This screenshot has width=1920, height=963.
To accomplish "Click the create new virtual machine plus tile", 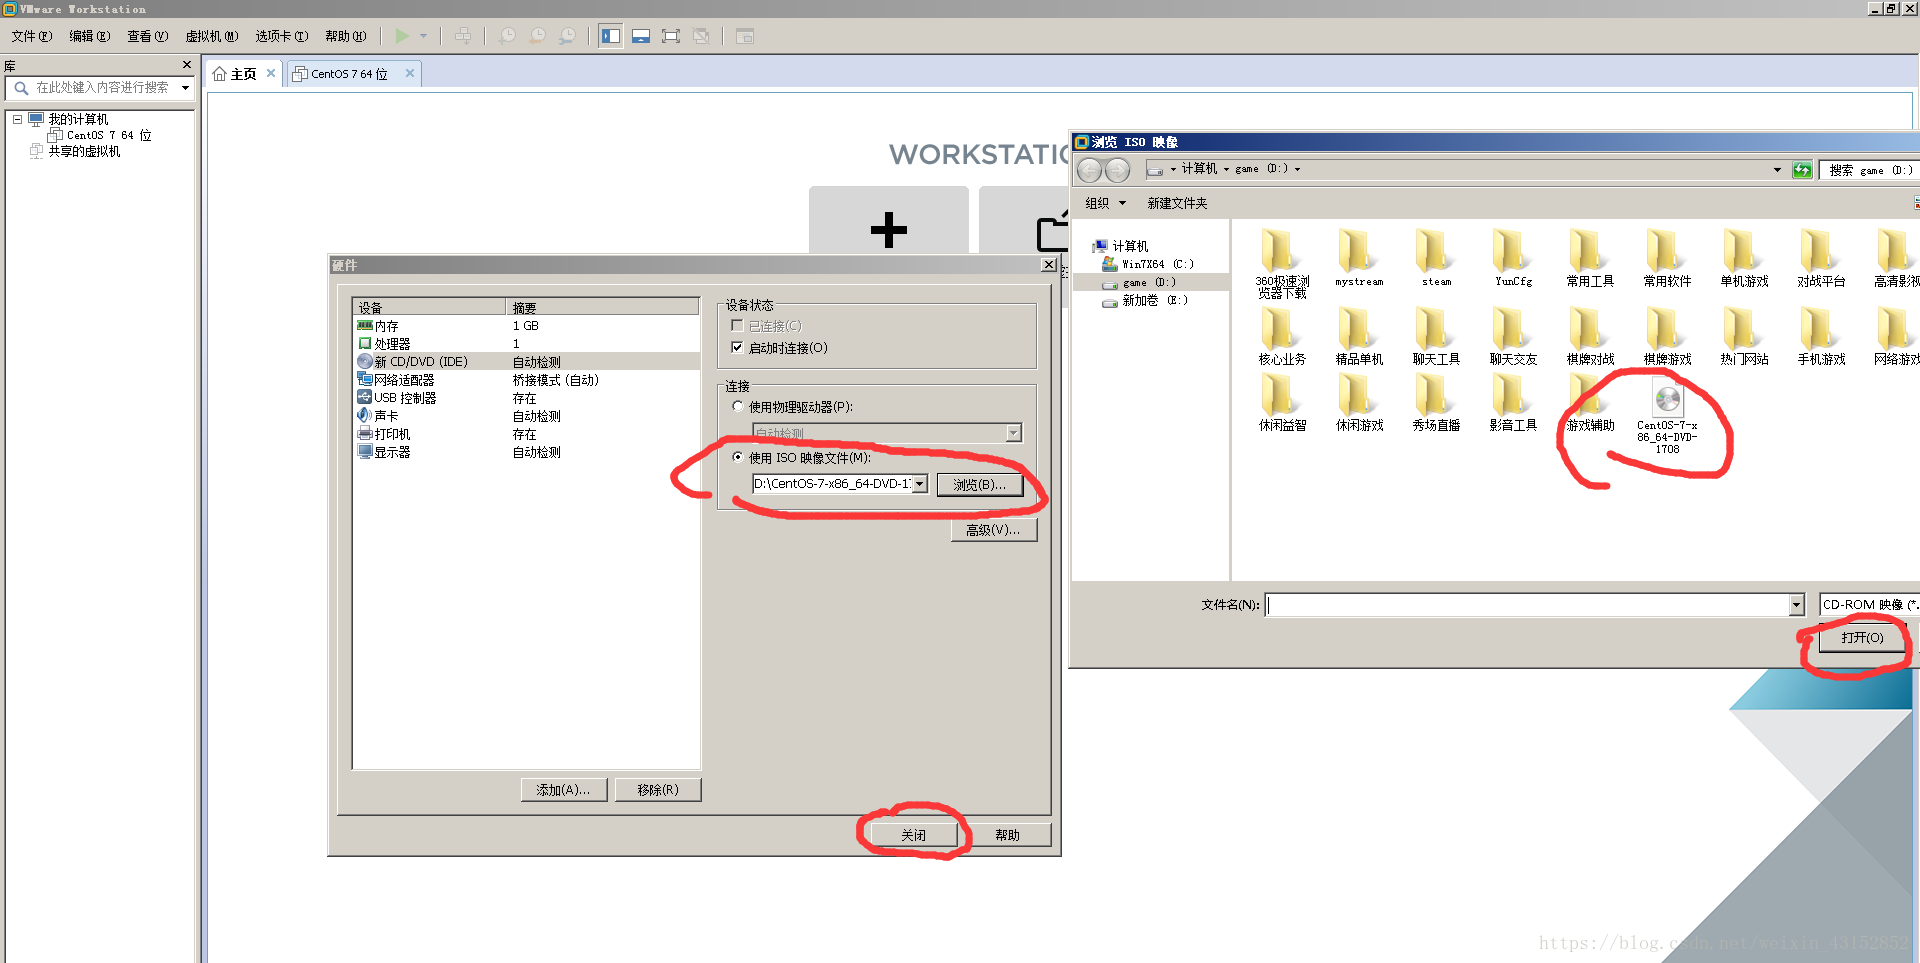I will coord(889,229).
